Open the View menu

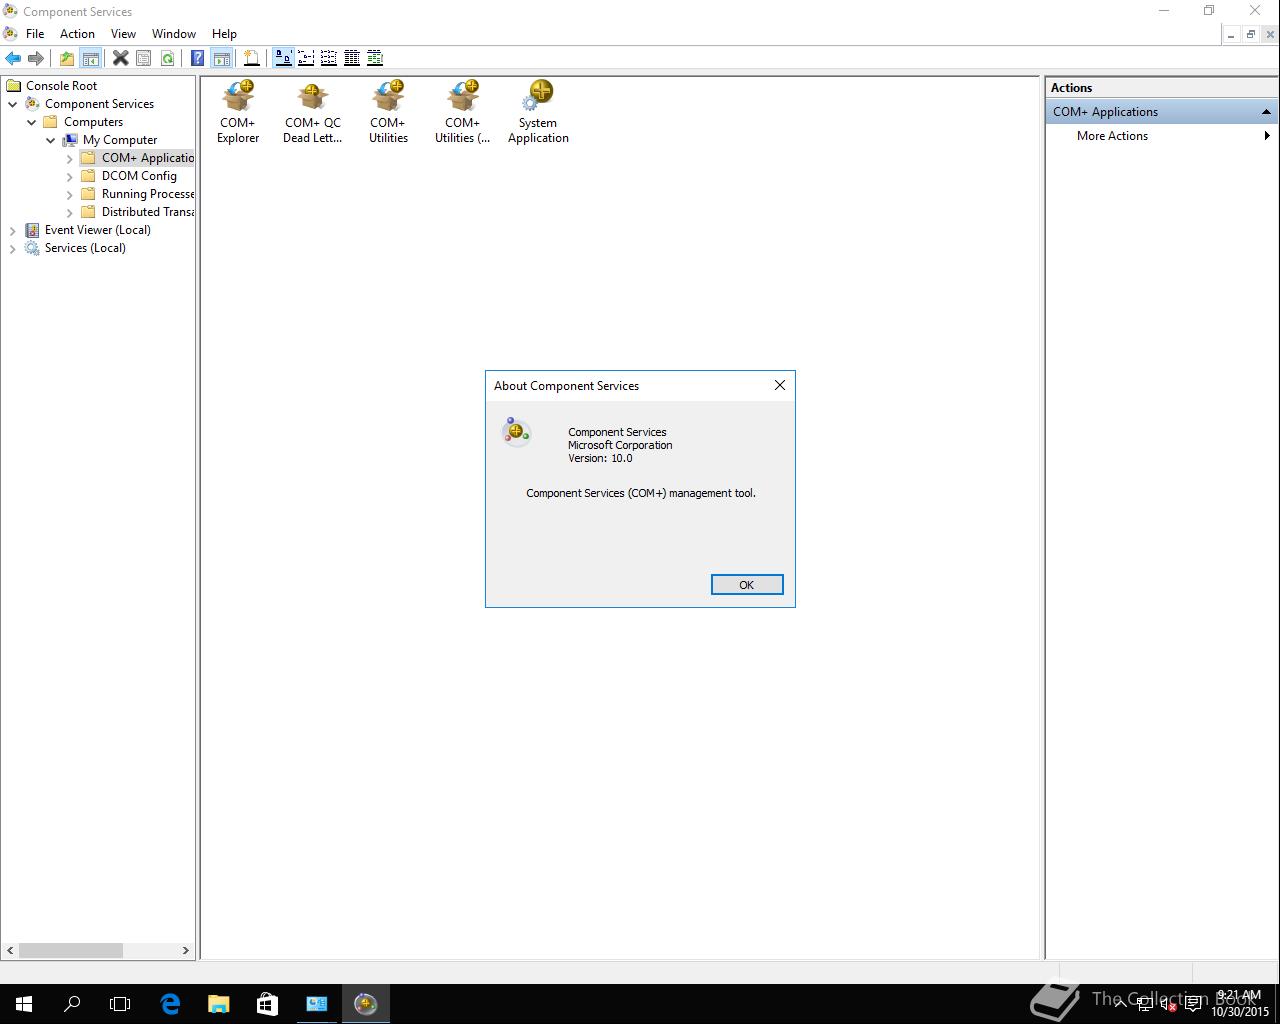point(123,33)
